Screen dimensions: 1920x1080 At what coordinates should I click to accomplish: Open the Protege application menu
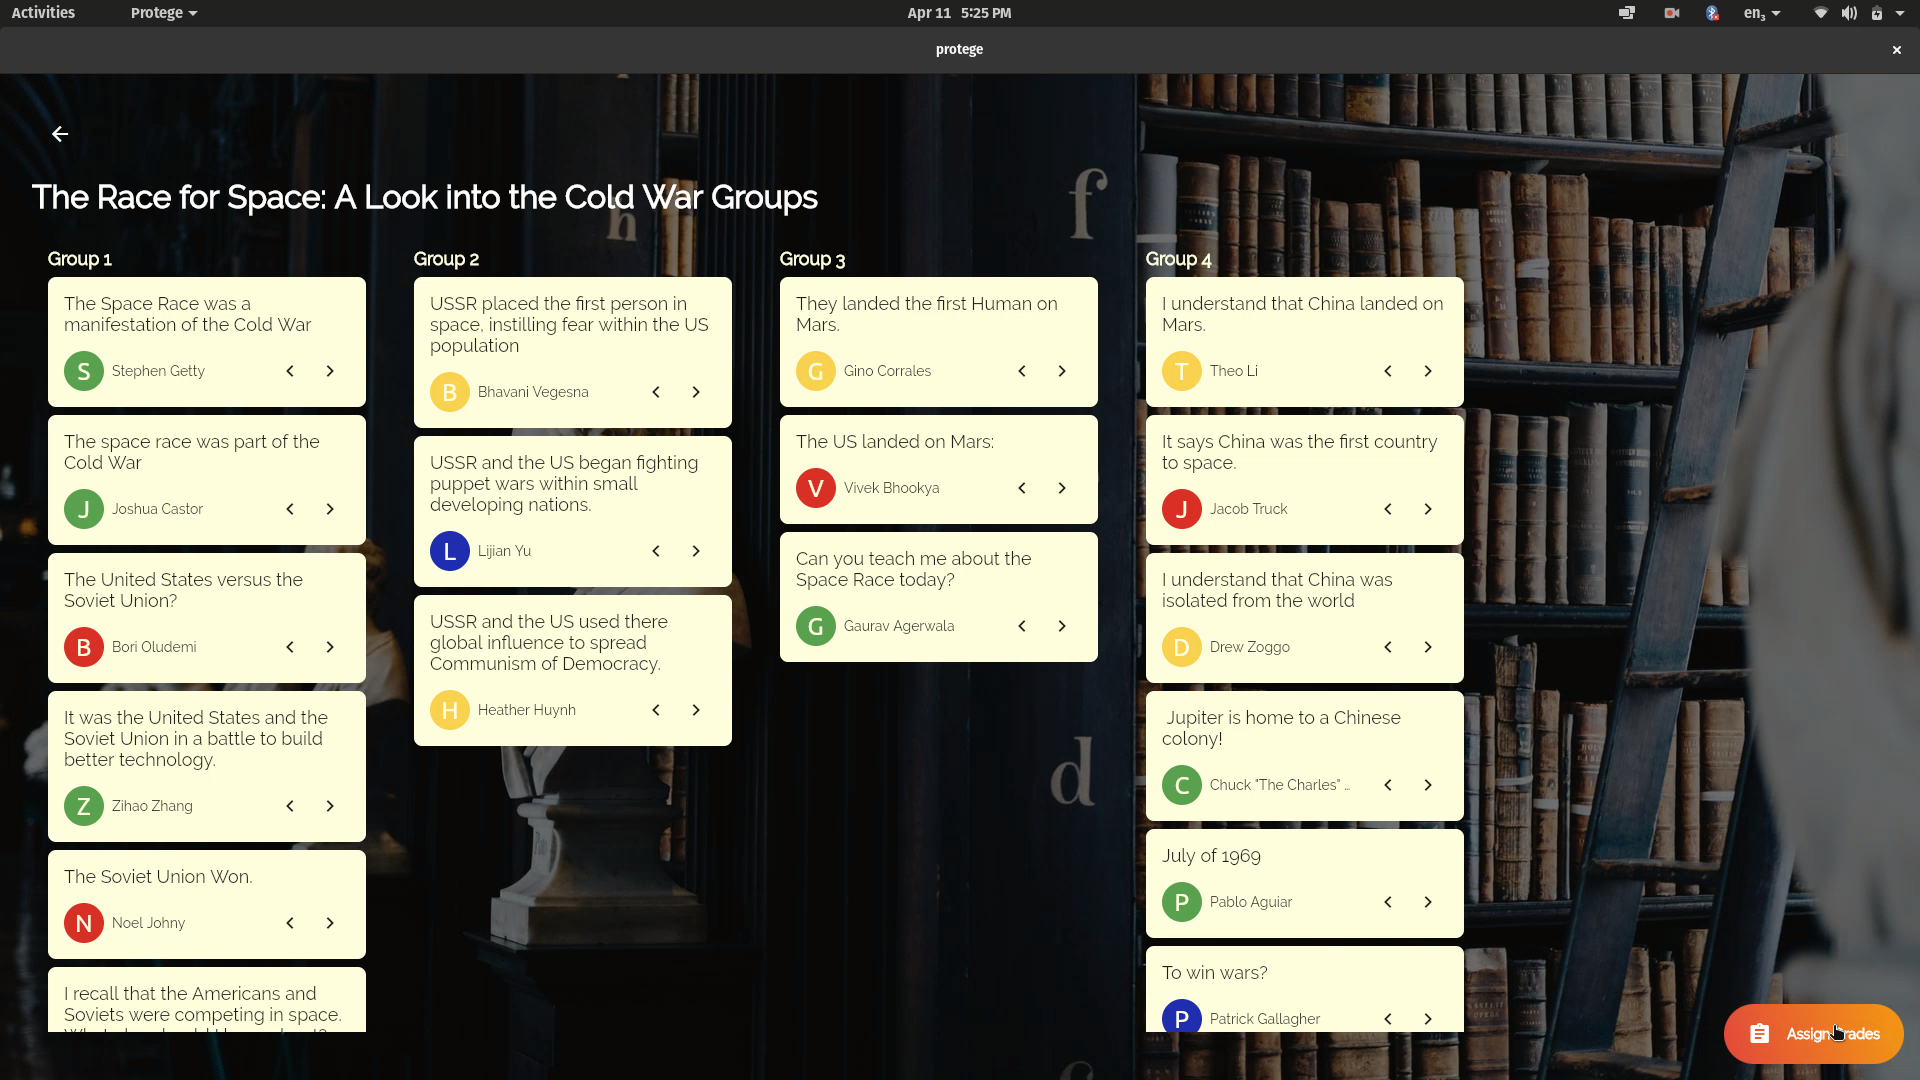pos(163,13)
